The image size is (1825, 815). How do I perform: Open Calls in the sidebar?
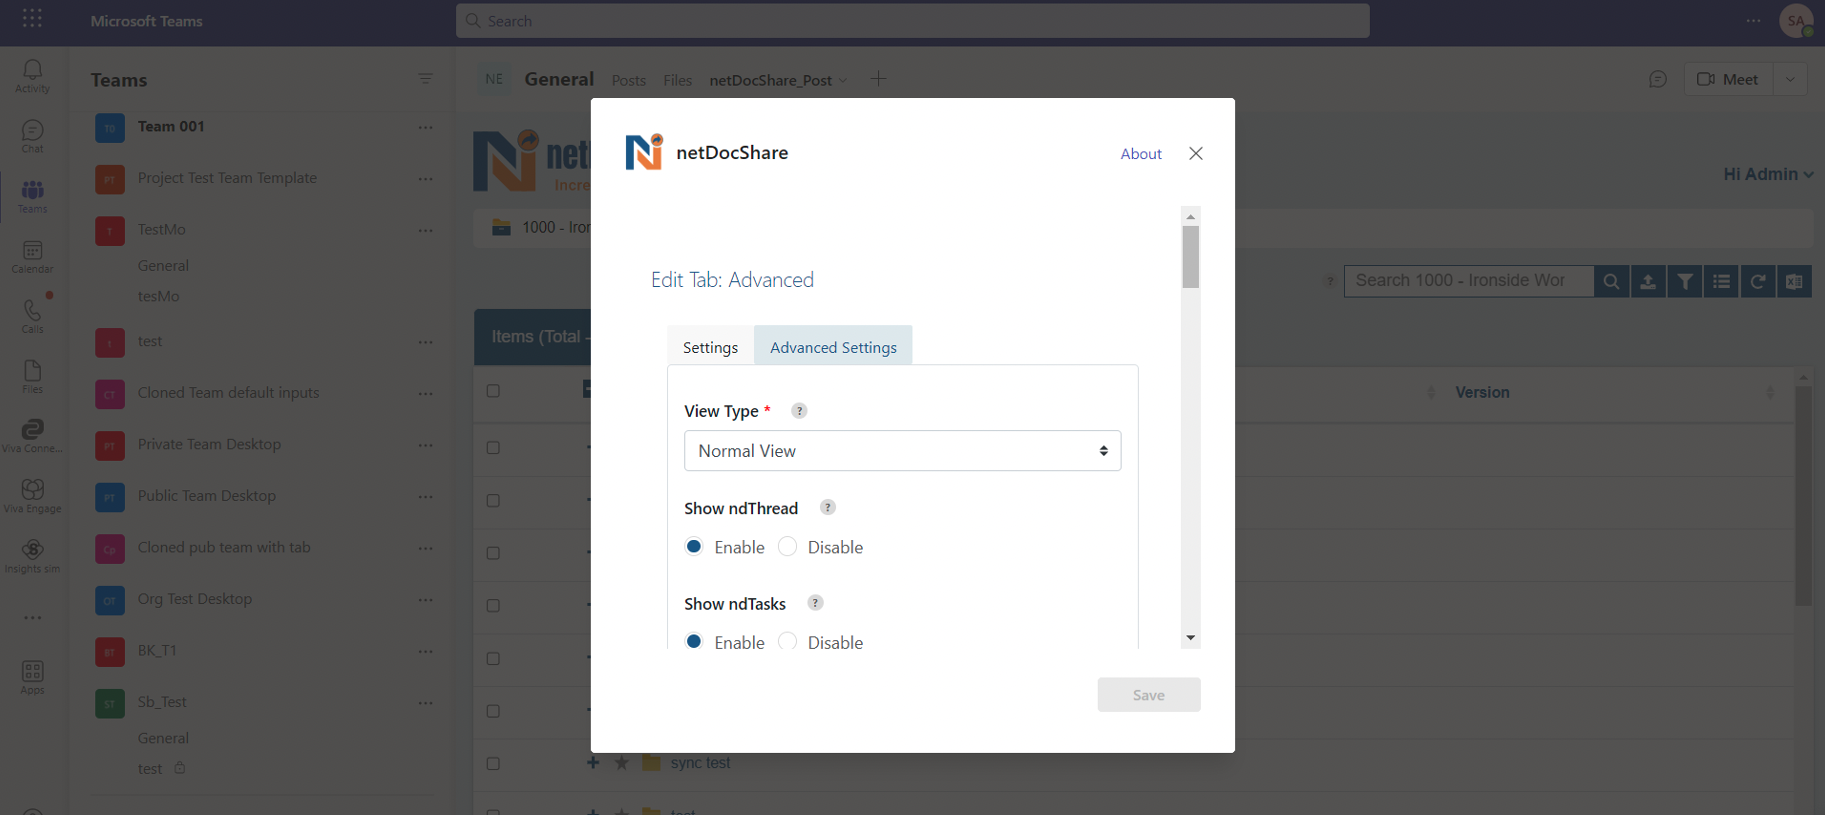click(32, 316)
